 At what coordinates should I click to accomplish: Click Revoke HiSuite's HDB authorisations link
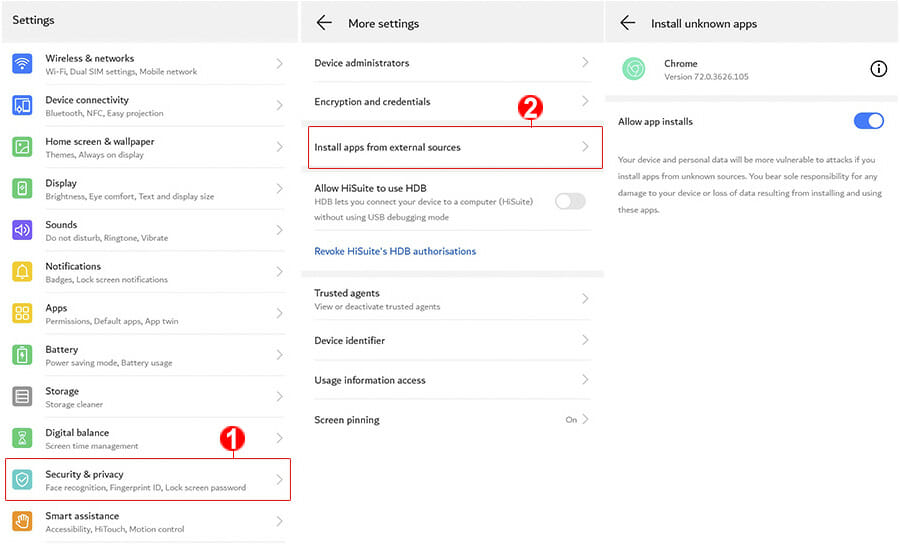point(395,251)
